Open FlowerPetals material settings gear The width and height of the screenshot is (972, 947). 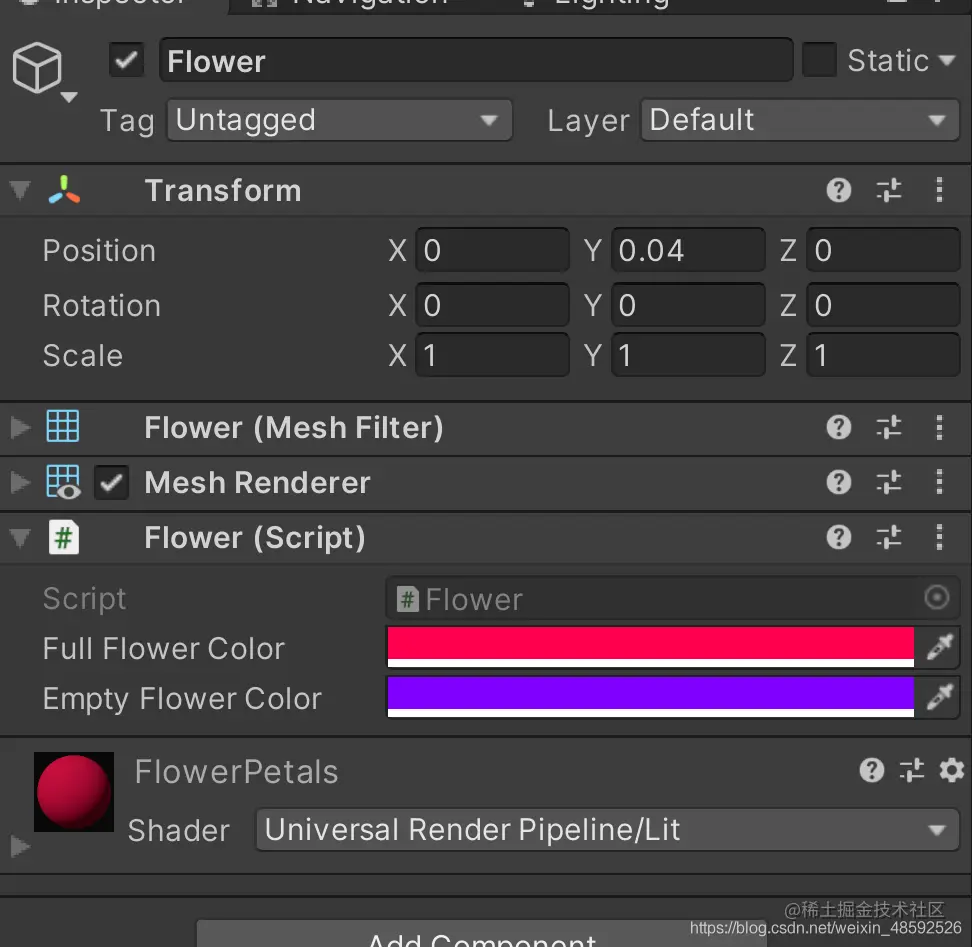pyautogui.click(x=952, y=770)
